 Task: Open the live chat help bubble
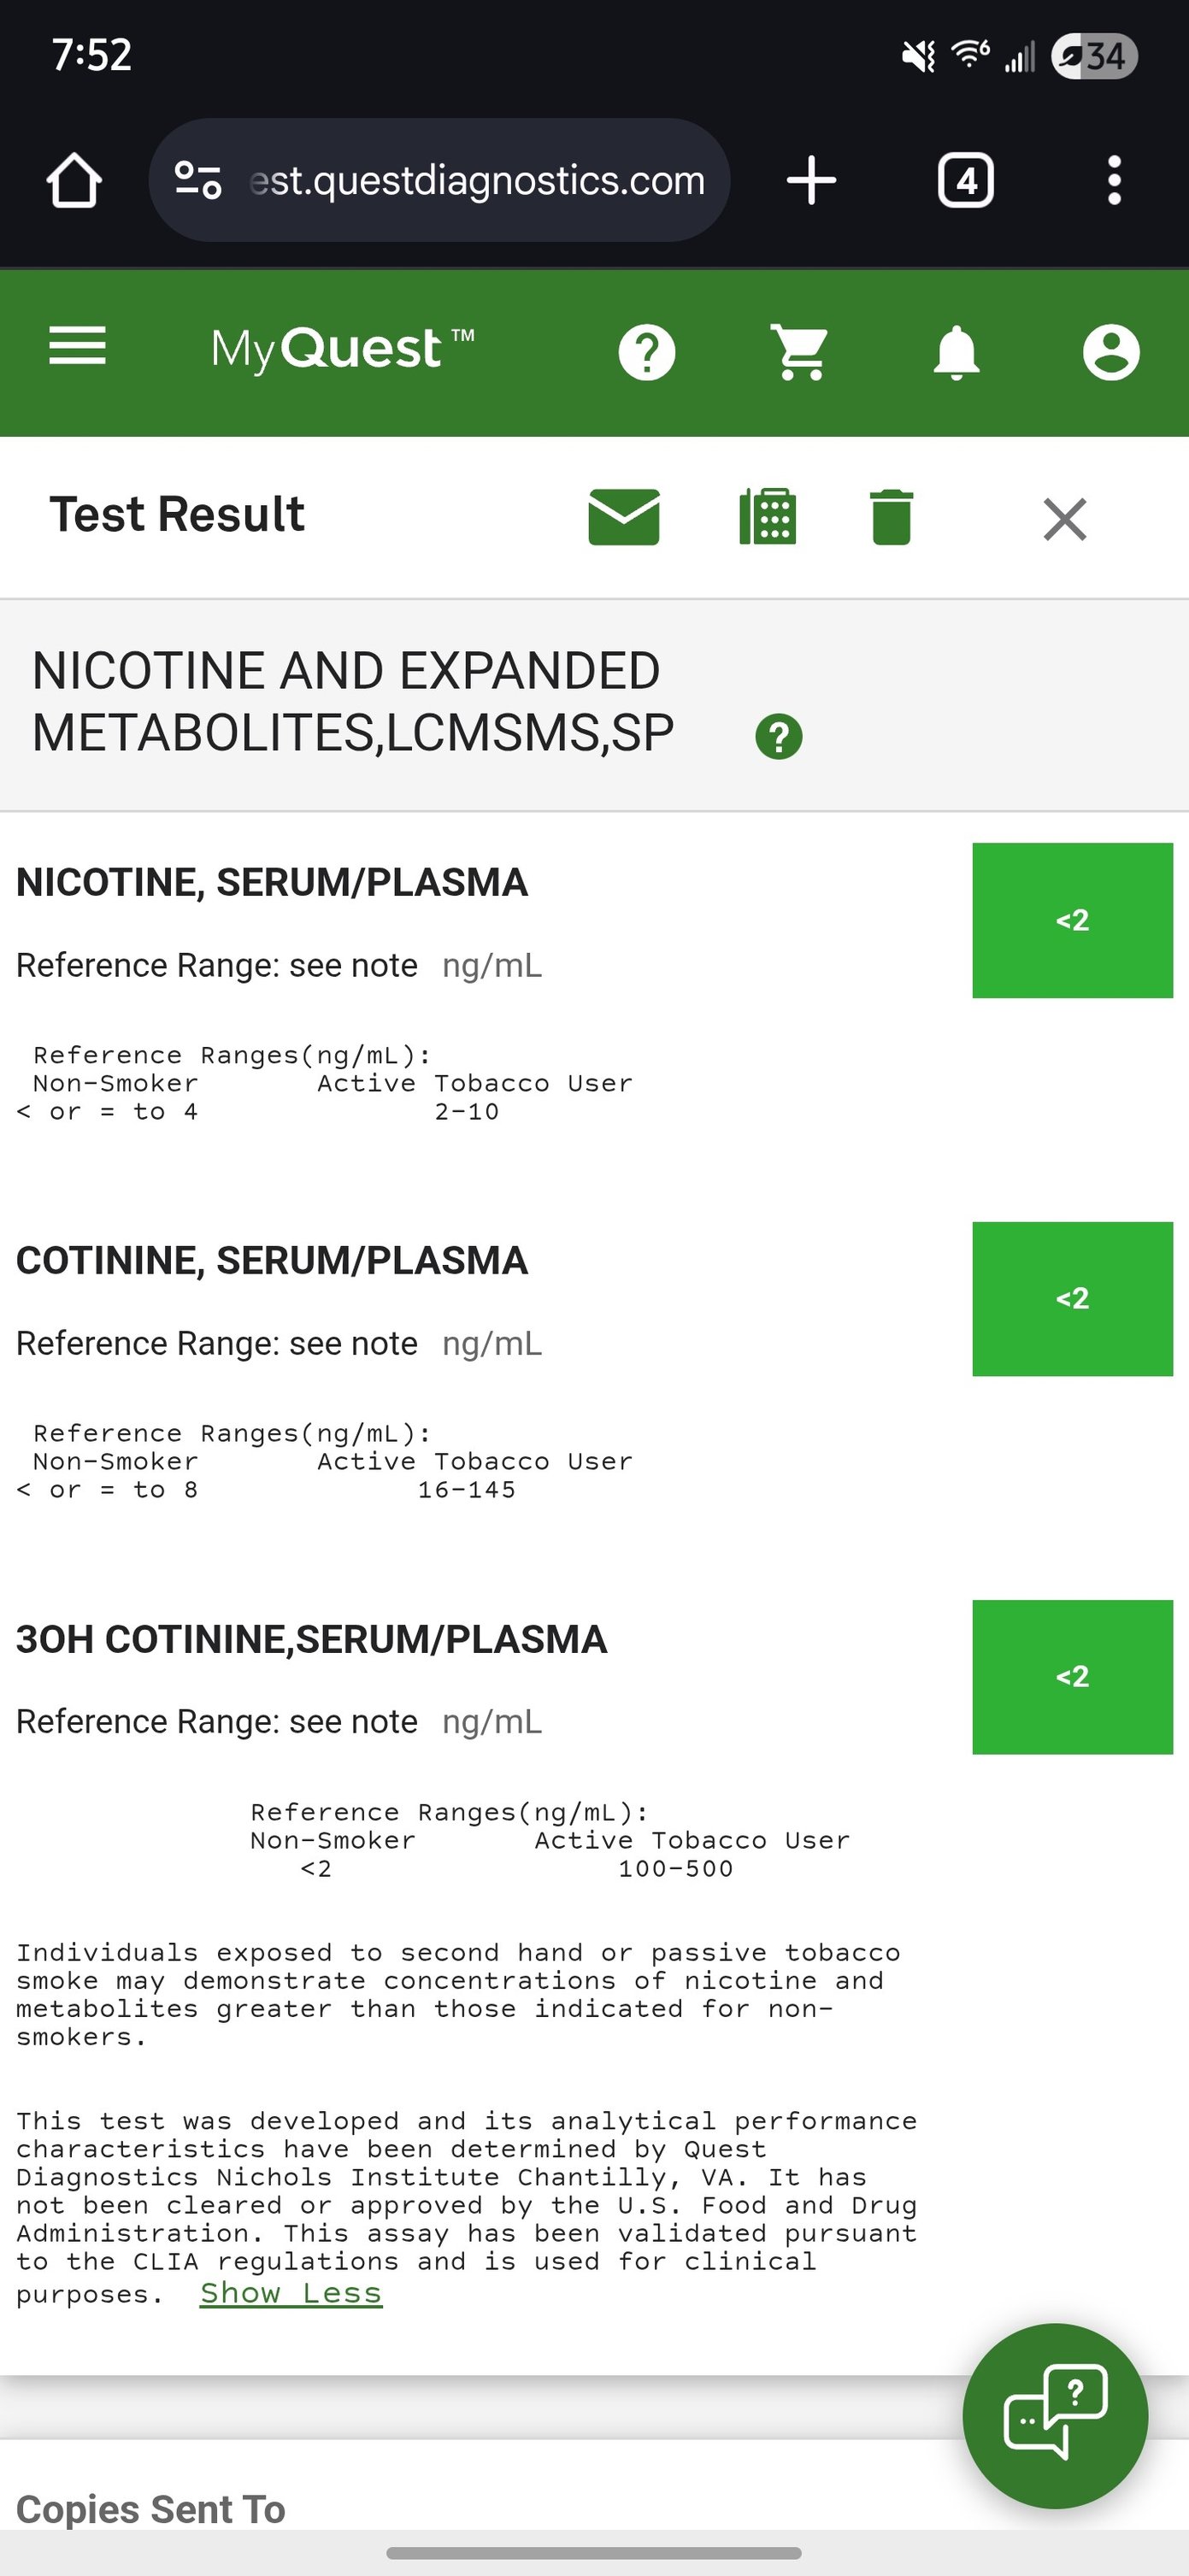(x=1055, y=2416)
